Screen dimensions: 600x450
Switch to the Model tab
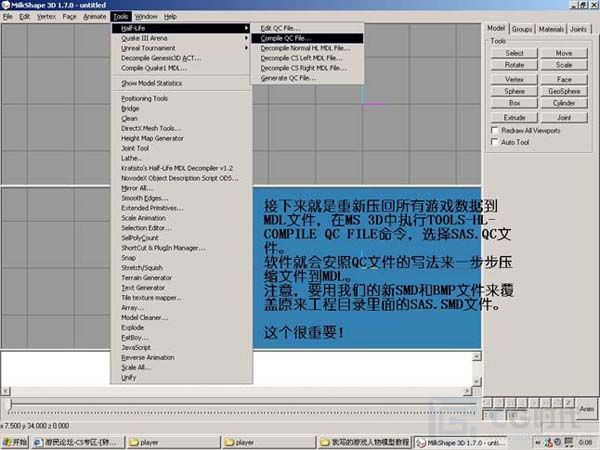(x=496, y=28)
